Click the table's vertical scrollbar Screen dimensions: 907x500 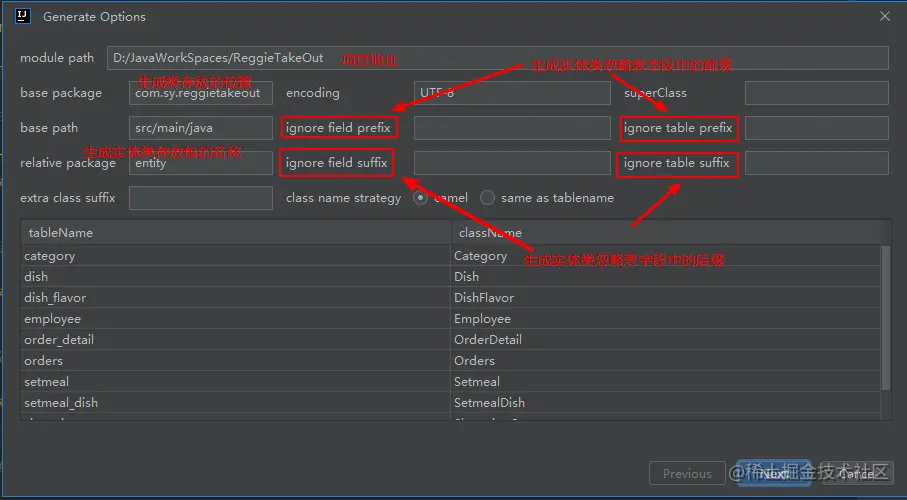pyautogui.click(x=886, y=318)
